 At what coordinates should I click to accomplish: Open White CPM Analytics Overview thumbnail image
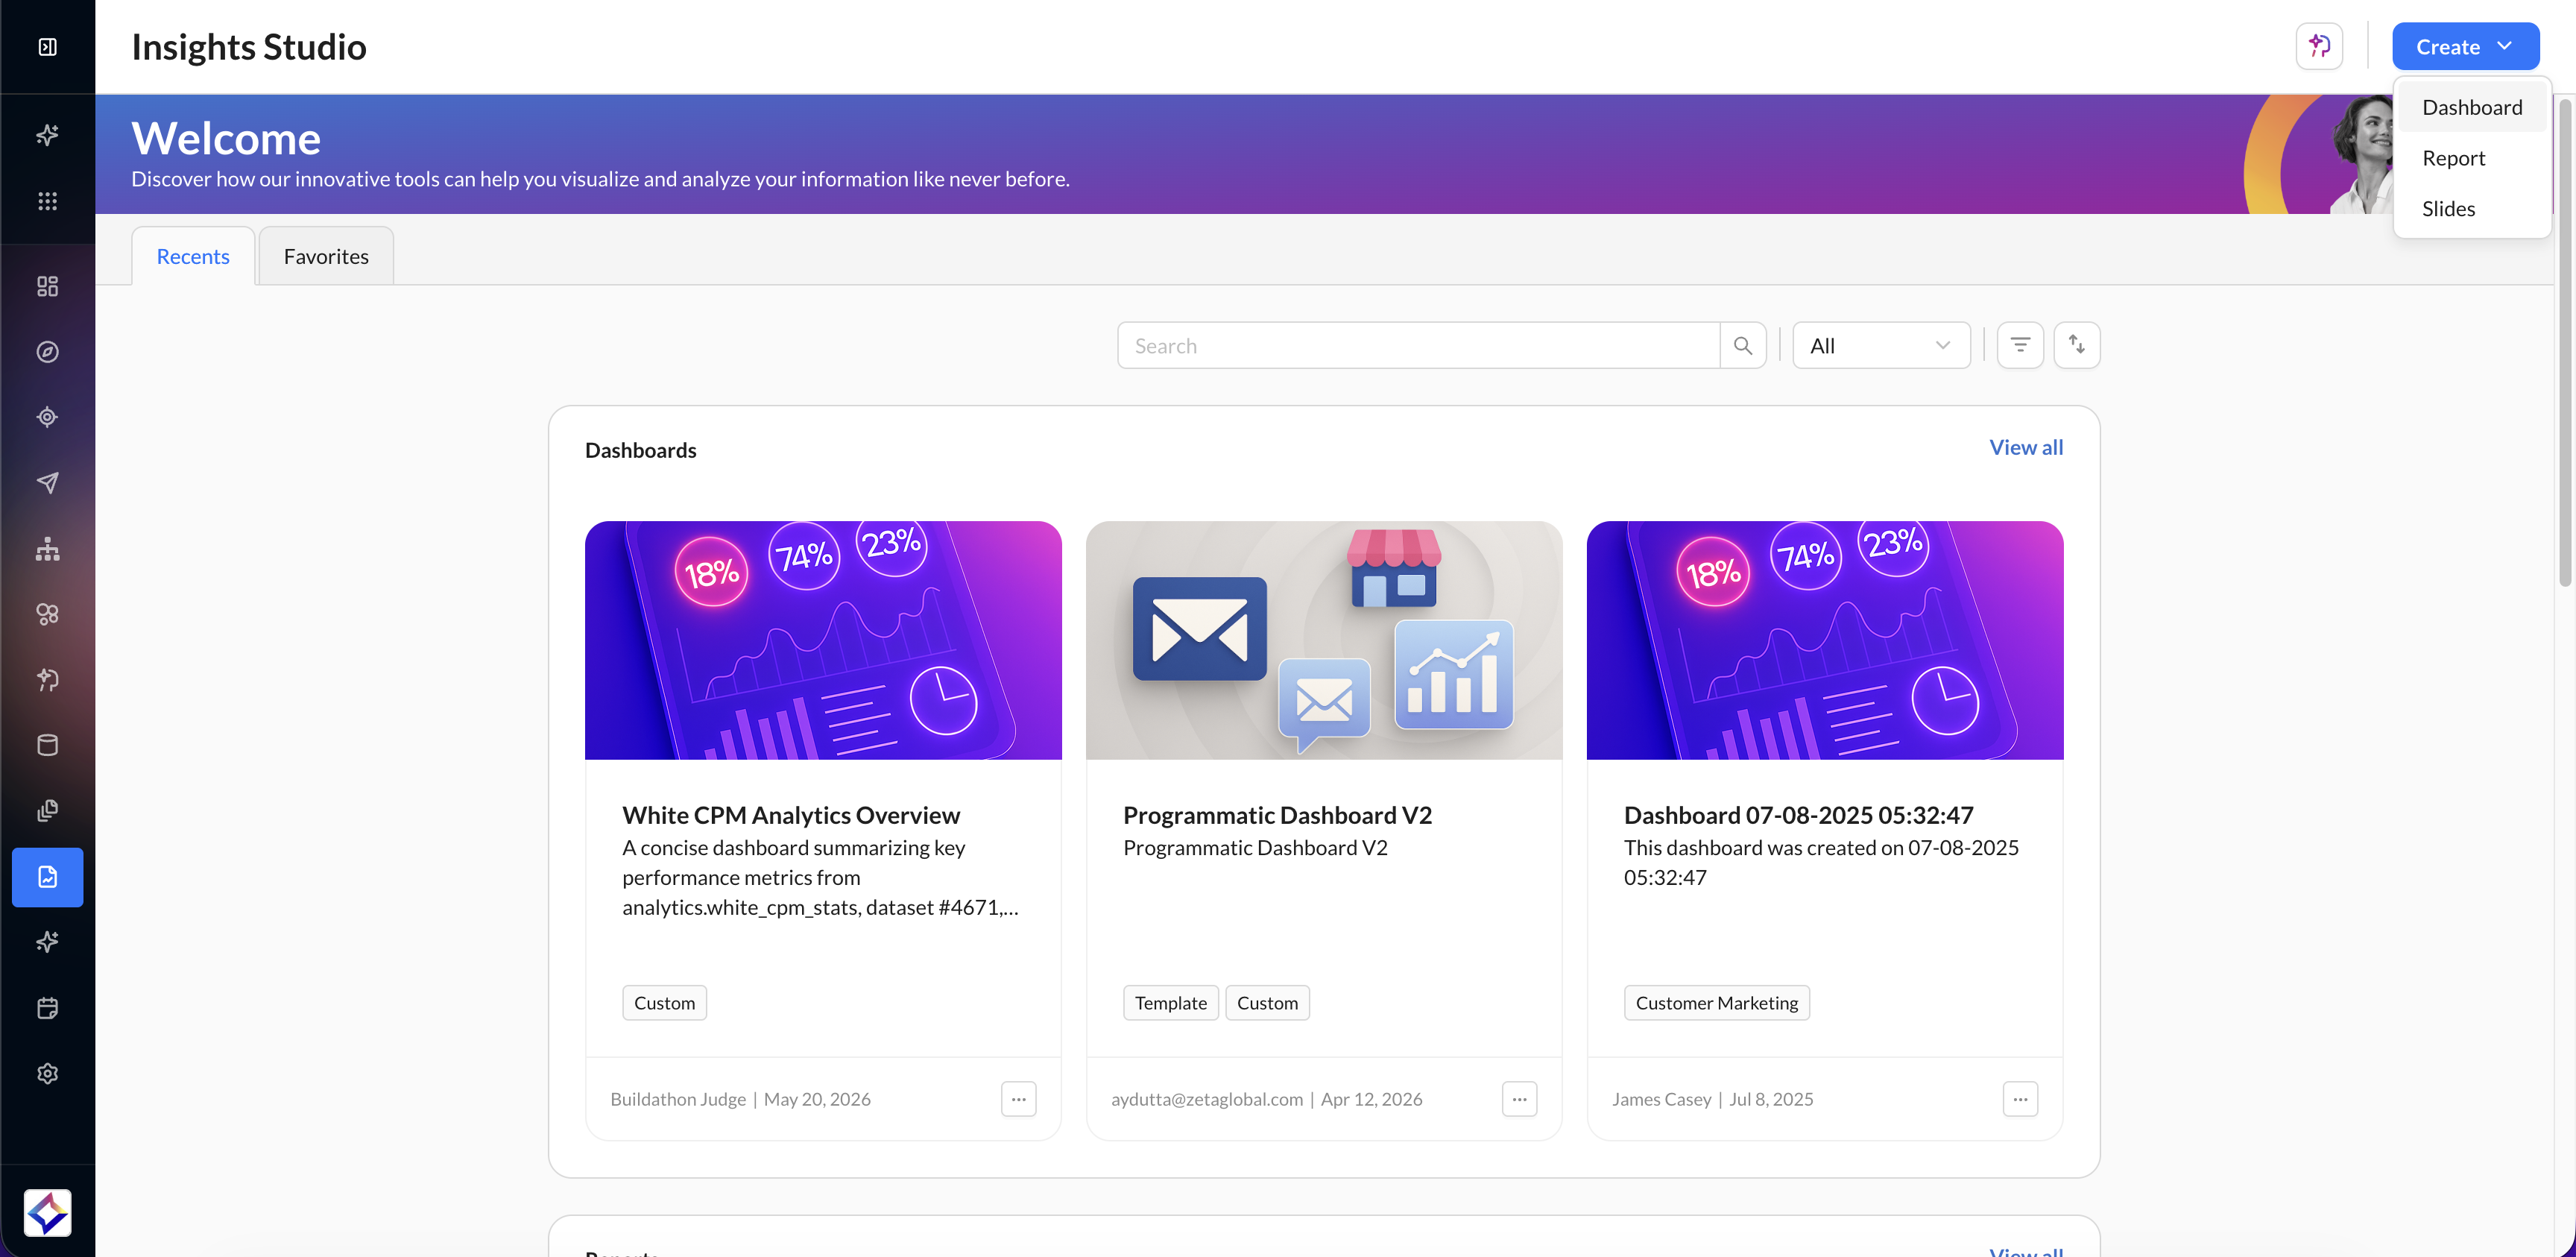[823, 640]
